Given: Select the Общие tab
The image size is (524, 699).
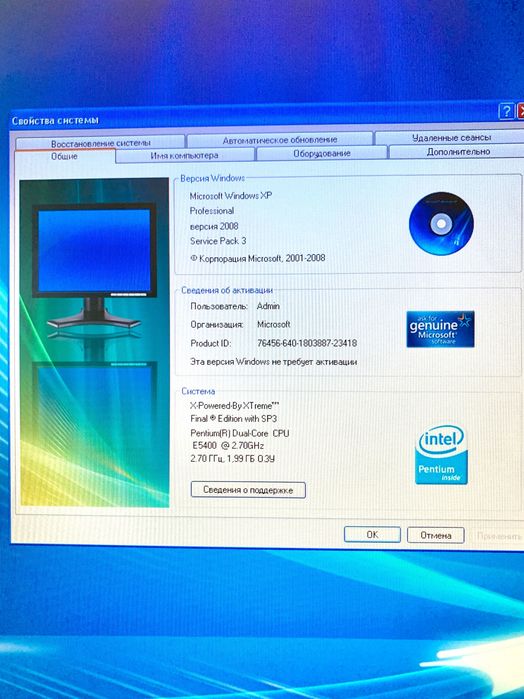Looking at the screenshot, I should 64,156.
